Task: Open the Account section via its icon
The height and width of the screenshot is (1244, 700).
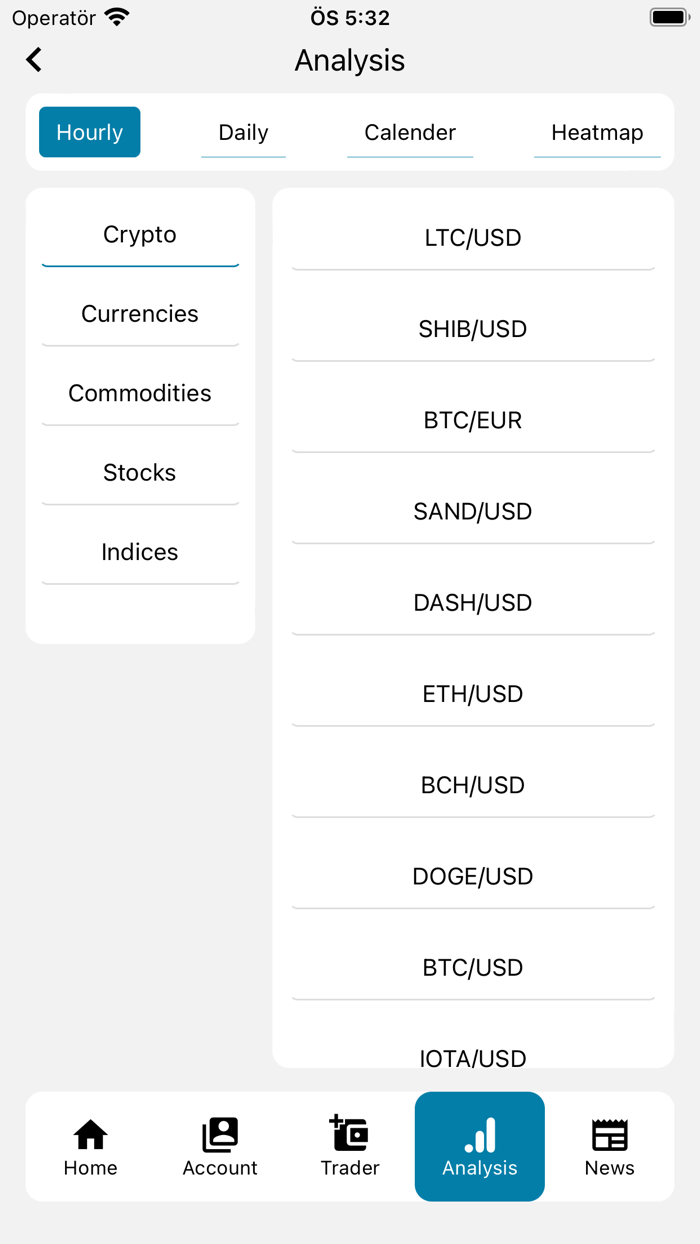Action: 220,1134
